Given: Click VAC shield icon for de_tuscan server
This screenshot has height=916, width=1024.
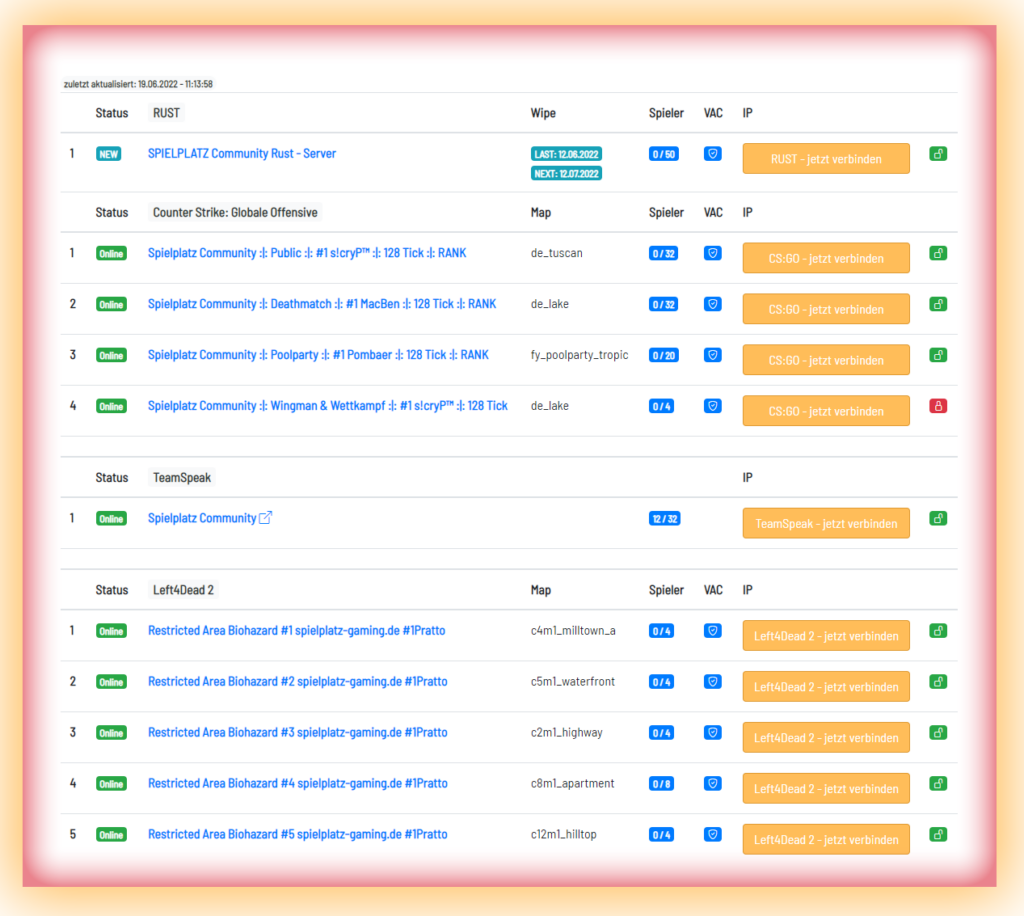Looking at the screenshot, I should [712, 253].
